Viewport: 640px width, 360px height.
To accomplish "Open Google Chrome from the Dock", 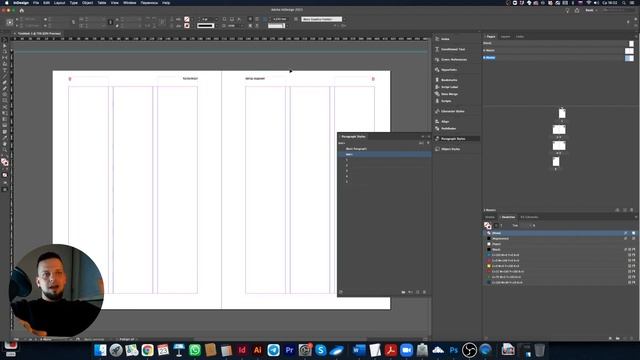I will pos(147,350).
